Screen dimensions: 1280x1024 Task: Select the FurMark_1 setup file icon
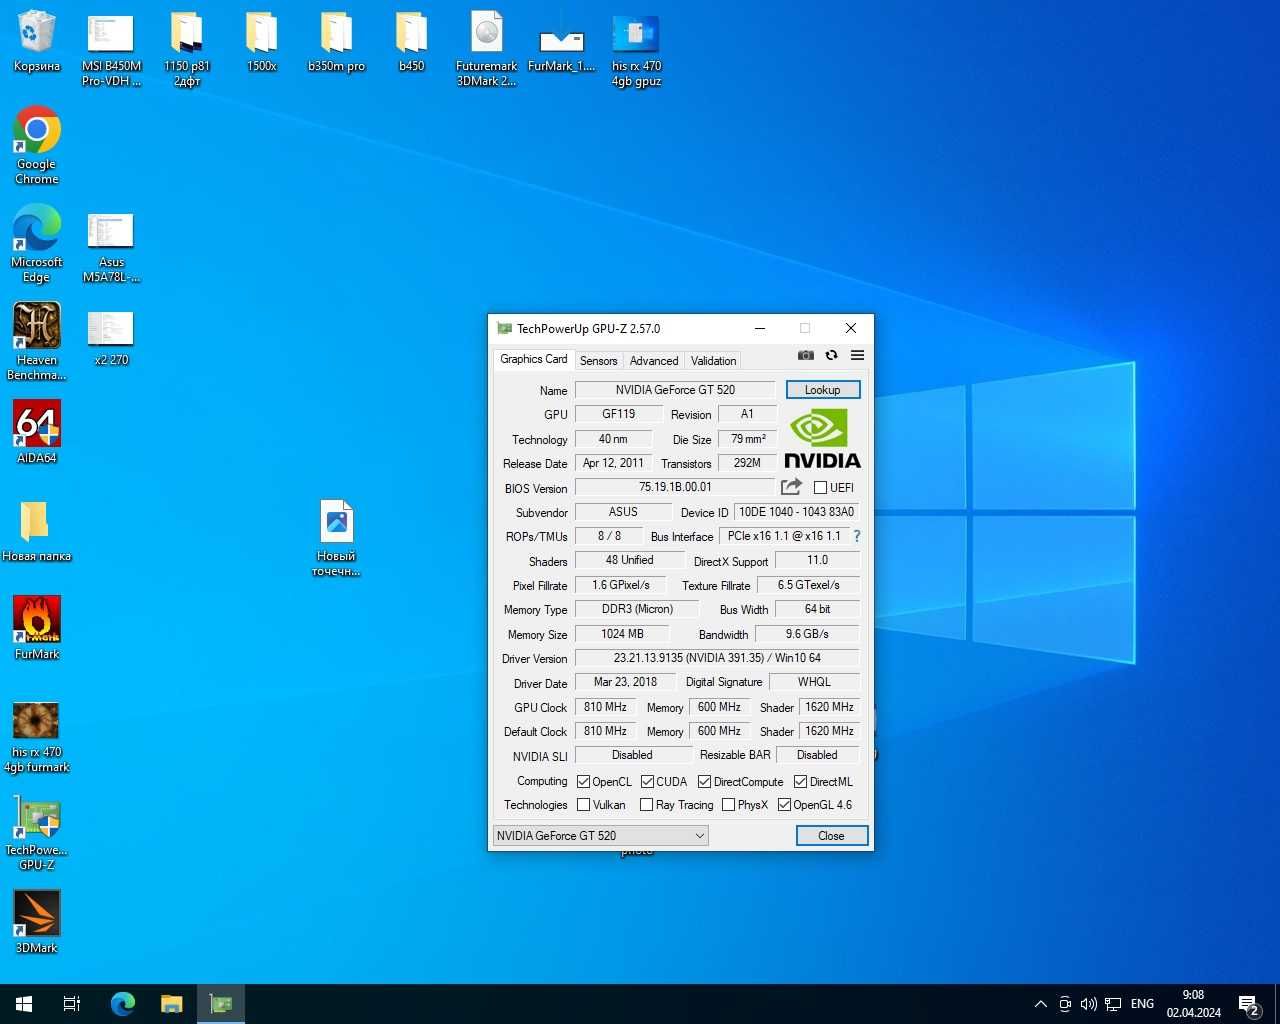562,42
